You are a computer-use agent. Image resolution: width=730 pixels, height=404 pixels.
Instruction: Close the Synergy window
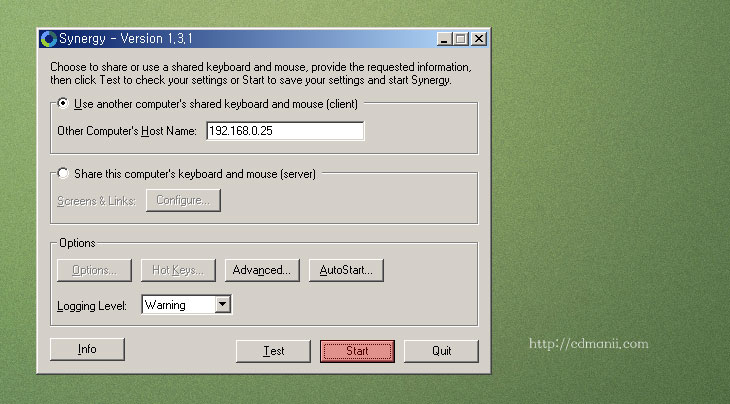[479, 39]
